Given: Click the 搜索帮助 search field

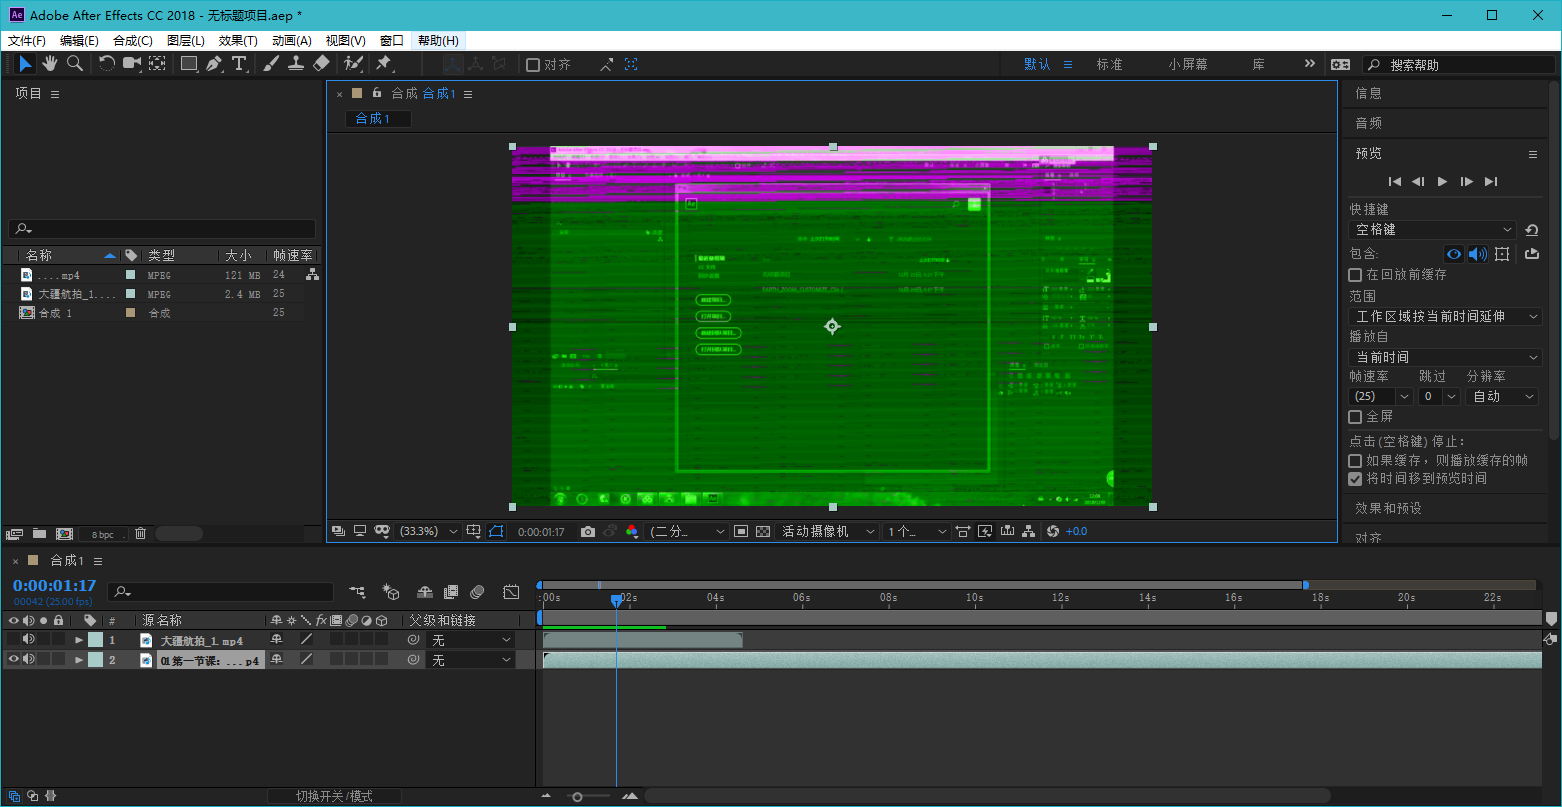Looking at the screenshot, I should [x=1458, y=65].
